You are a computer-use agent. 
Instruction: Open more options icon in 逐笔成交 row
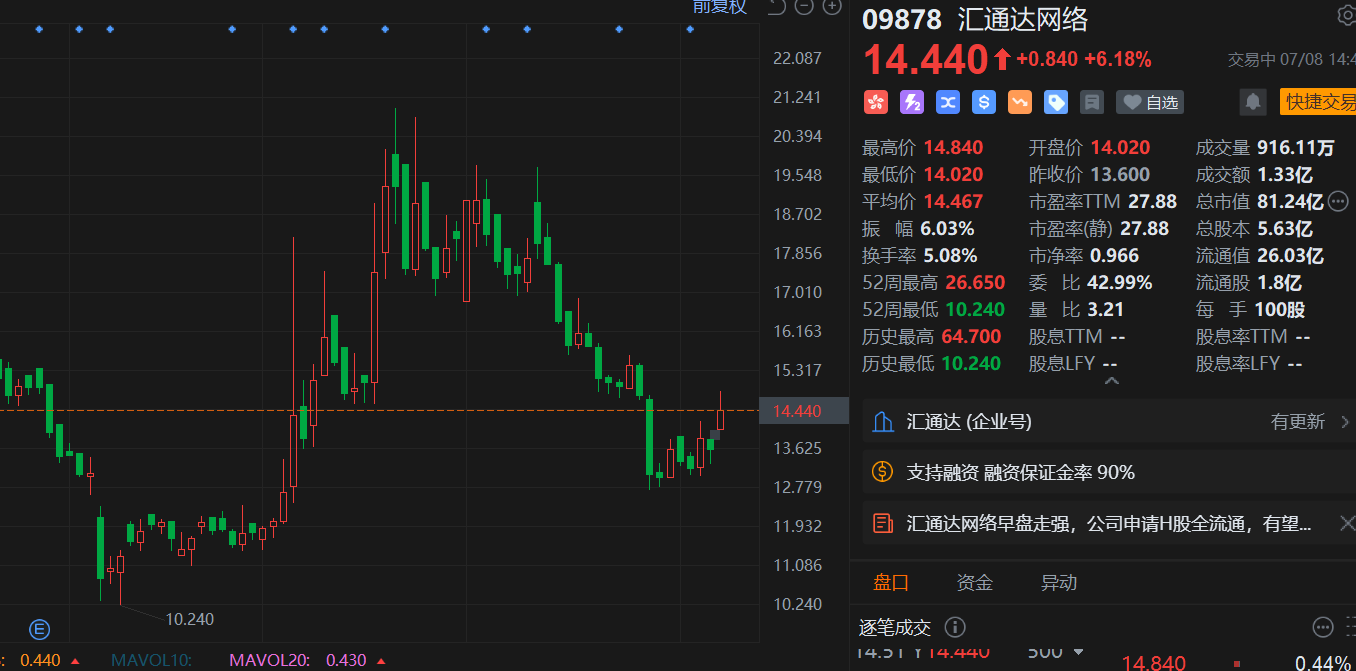click(1322, 627)
